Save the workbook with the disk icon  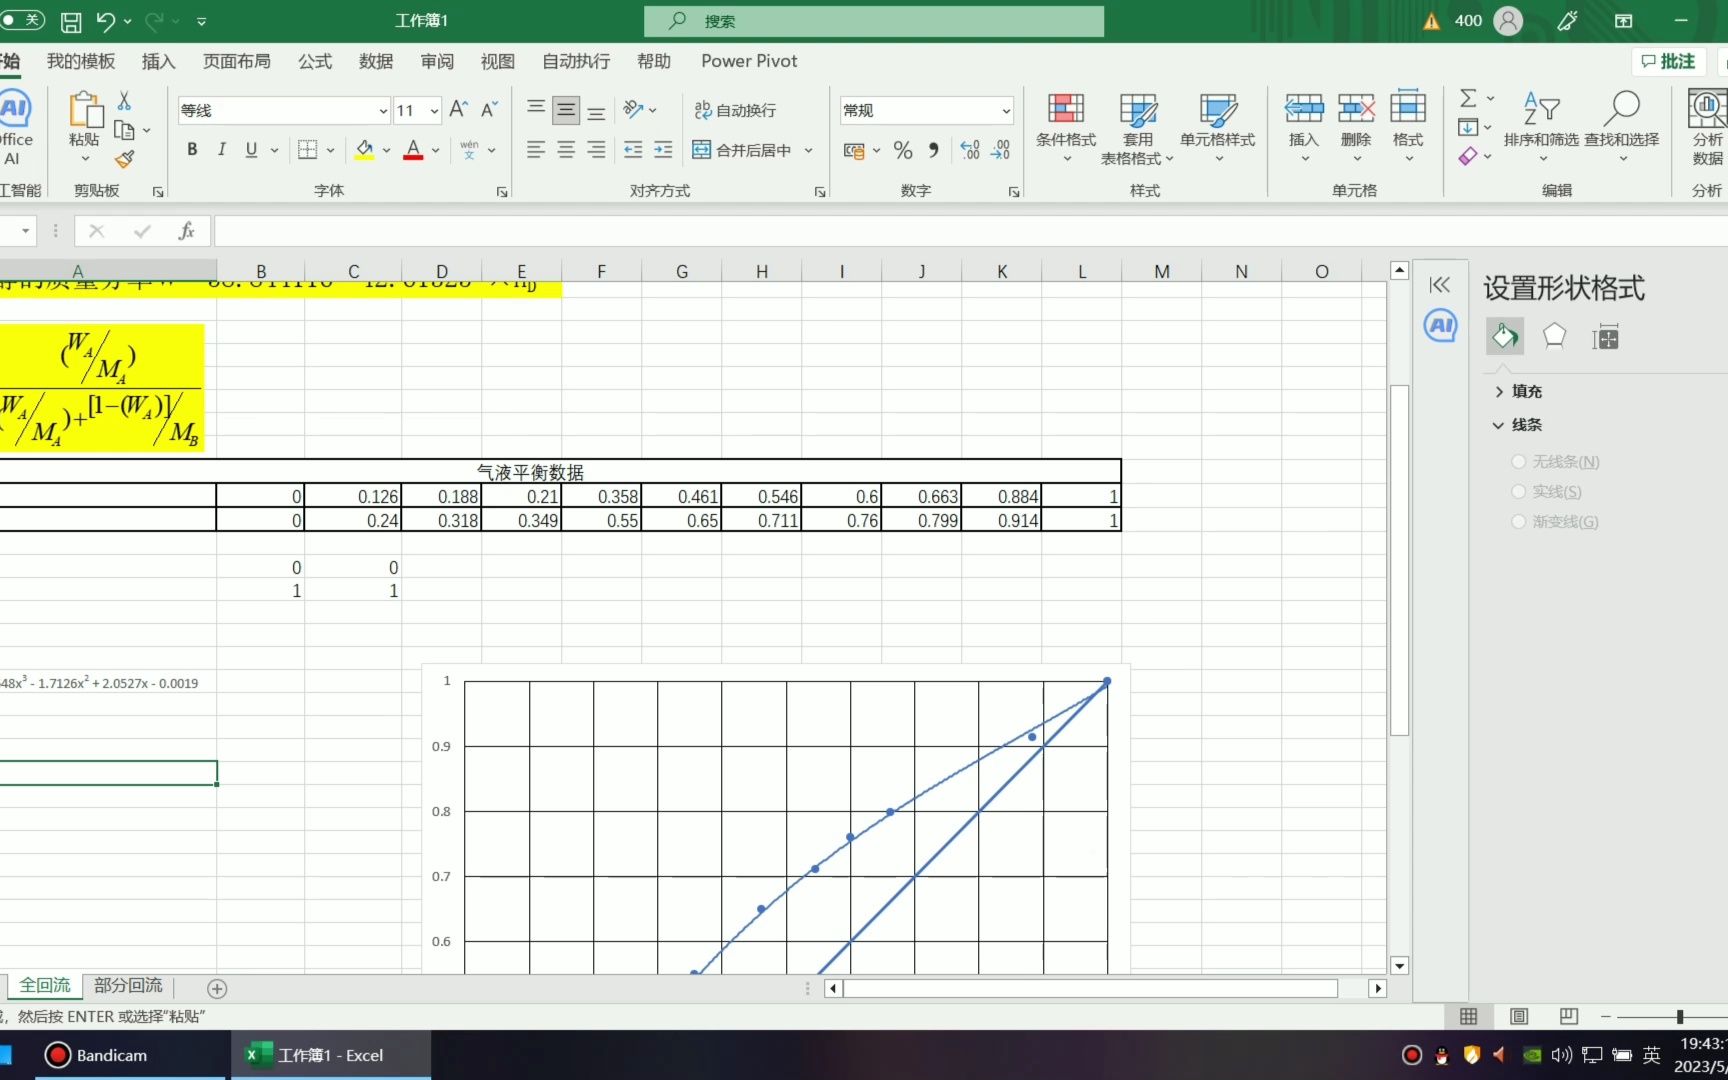point(71,21)
